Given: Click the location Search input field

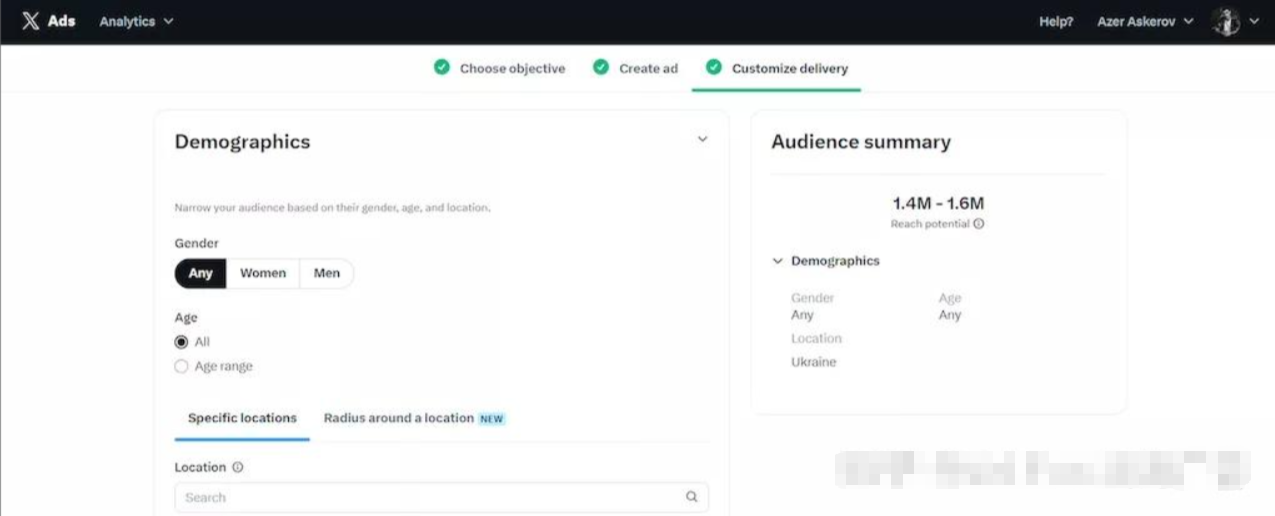Looking at the screenshot, I should click(430, 497).
